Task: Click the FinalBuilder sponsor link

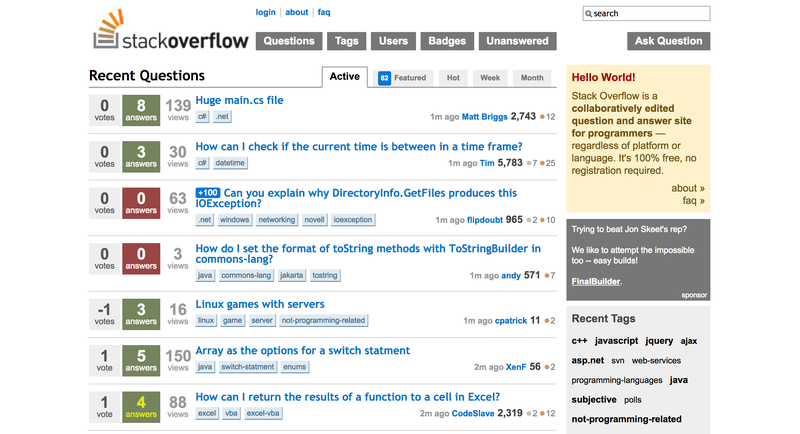Action: (x=595, y=282)
